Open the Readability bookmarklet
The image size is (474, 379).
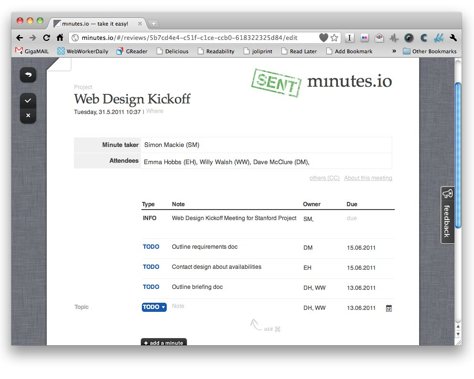pyautogui.click(x=216, y=51)
